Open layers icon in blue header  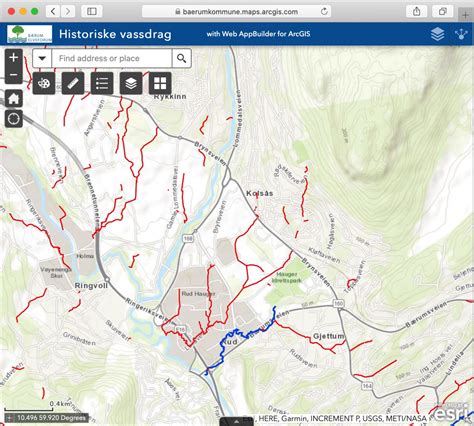437,34
